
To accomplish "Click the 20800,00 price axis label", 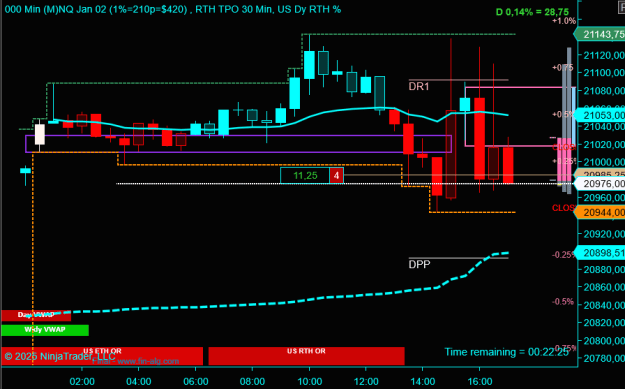I will click(604, 341).
